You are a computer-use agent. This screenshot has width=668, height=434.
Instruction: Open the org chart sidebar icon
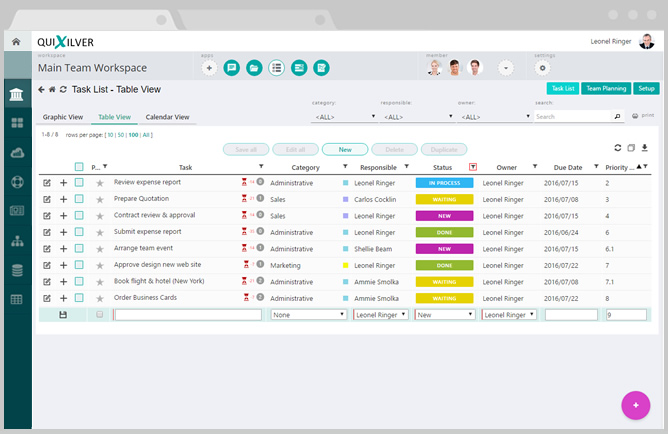pyautogui.click(x=17, y=241)
